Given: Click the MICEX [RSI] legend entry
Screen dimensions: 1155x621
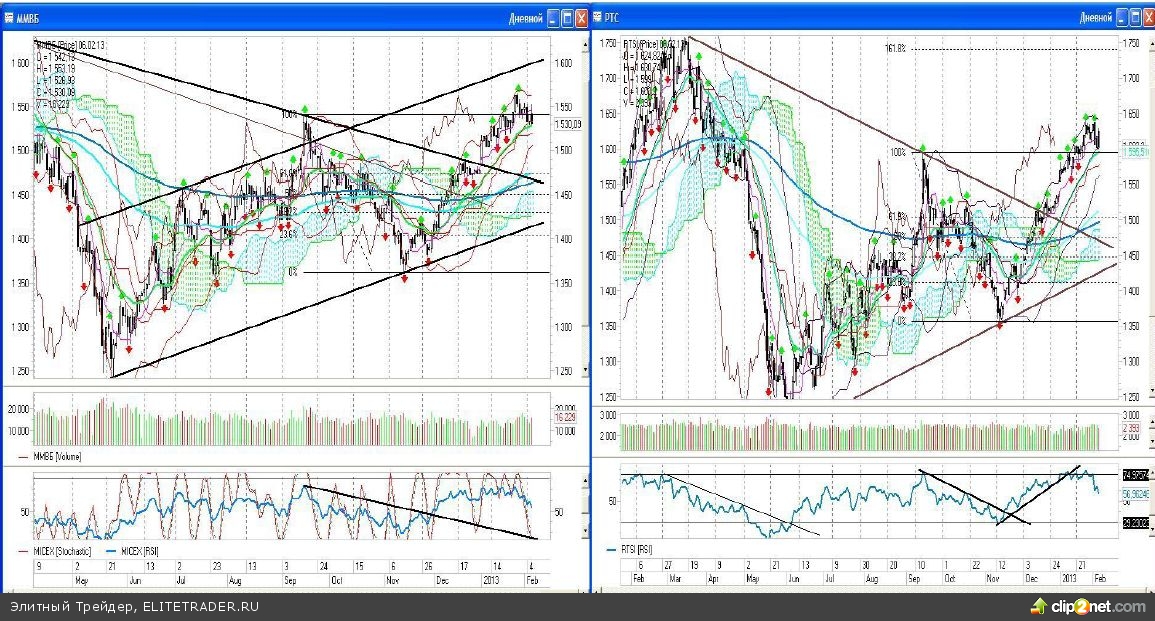Looking at the screenshot, I should [x=143, y=550].
